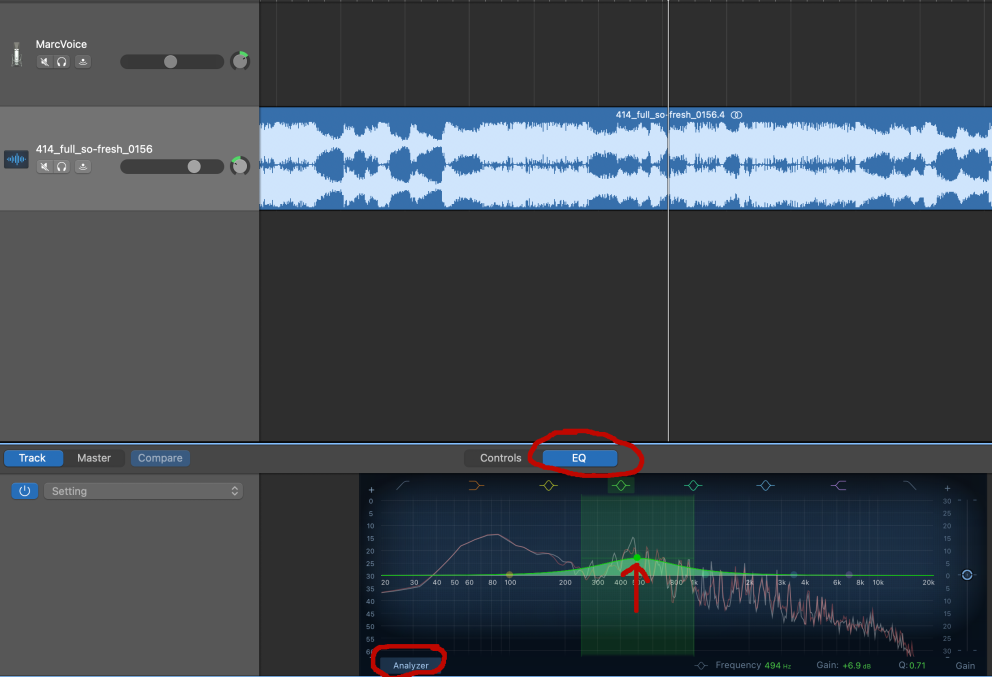The width and height of the screenshot is (992, 677).
Task: Click the MarcVoice microphone track icon
Action: (16, 54)
